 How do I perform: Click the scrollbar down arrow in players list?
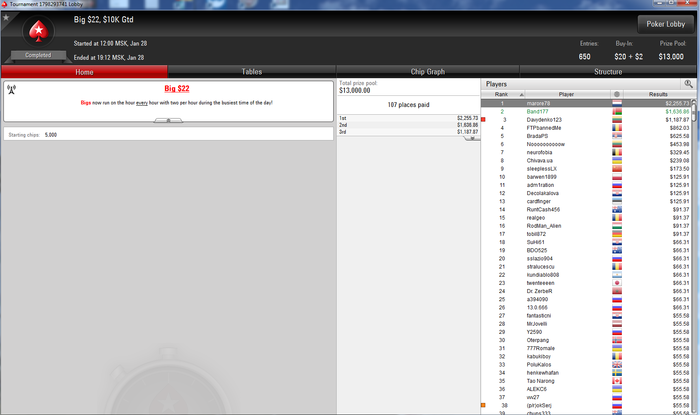(694, 412)
